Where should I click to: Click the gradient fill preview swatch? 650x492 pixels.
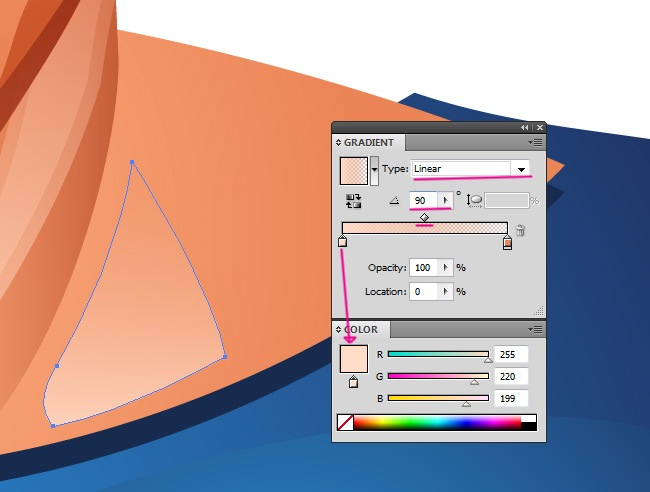354,171
